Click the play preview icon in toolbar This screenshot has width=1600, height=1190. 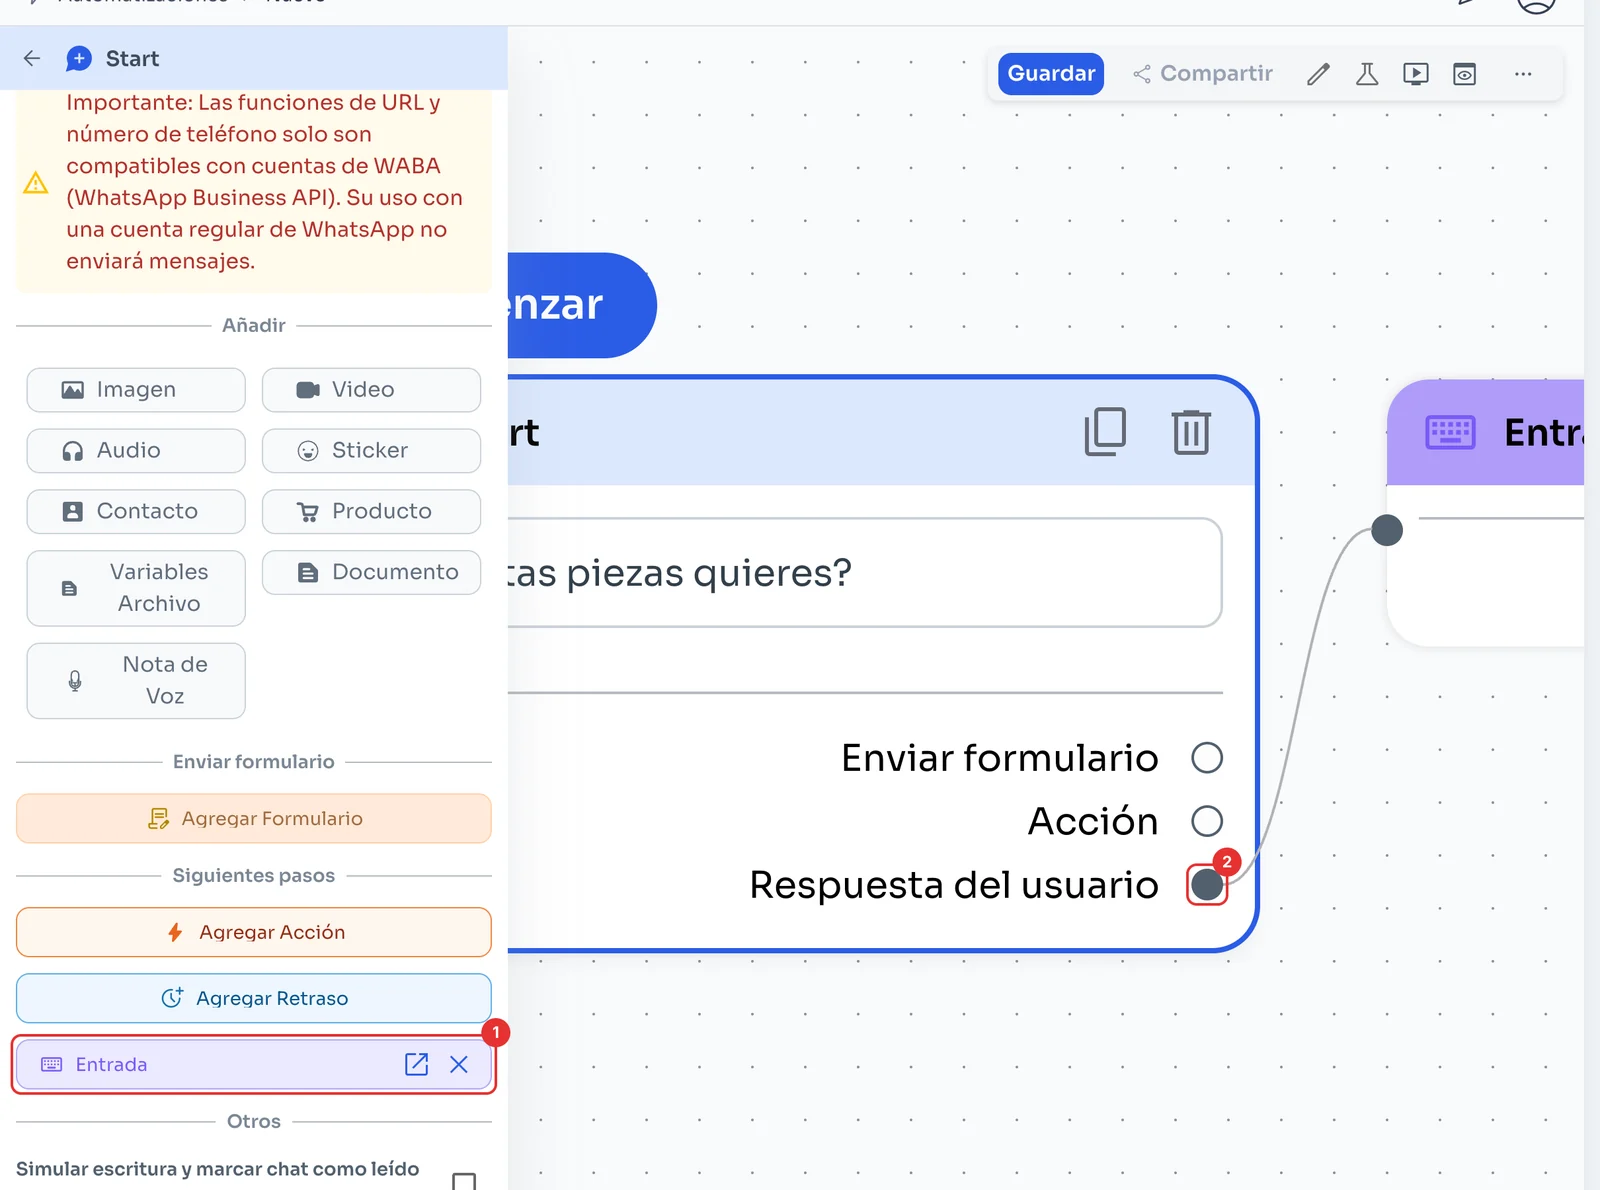pyautogui.click(x=1416, y=74)
